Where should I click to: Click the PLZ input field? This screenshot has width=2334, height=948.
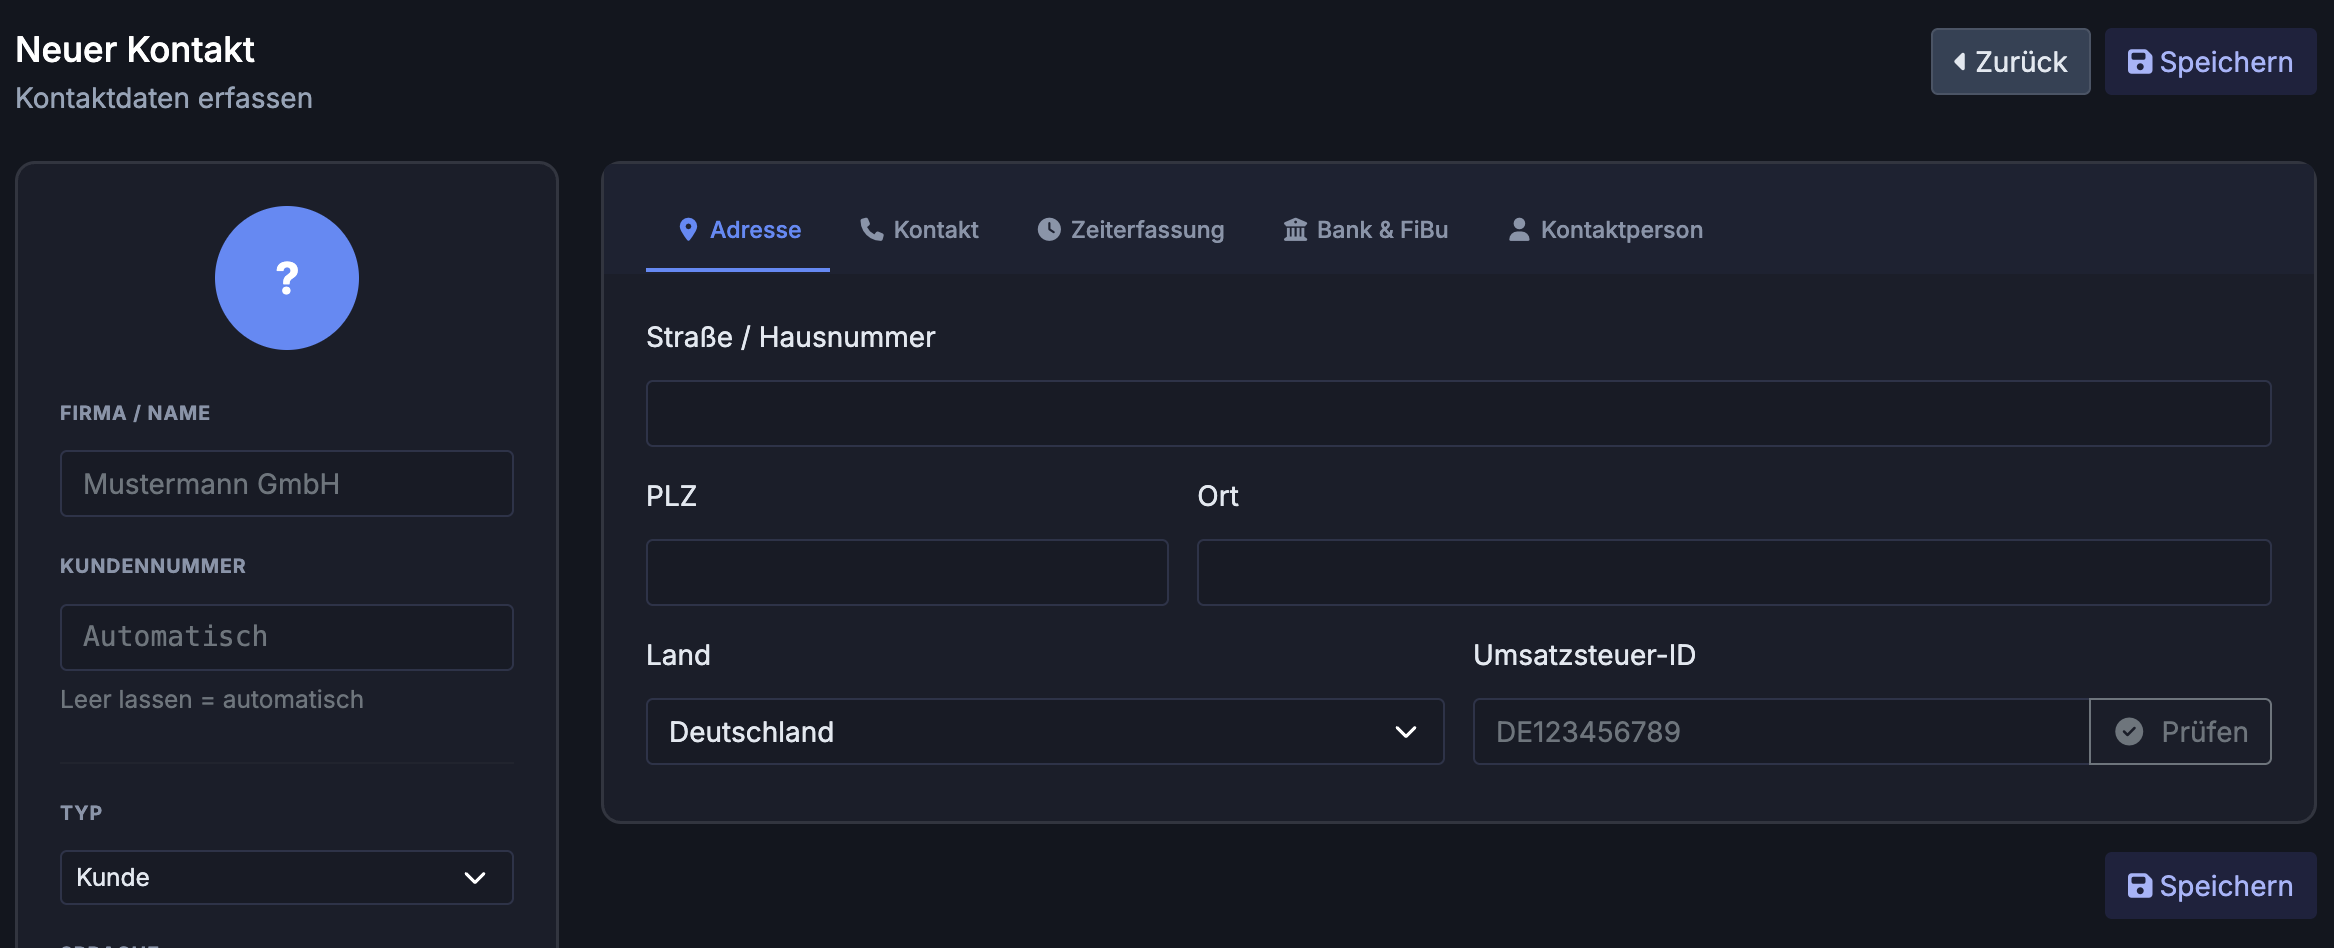point(906,571)
